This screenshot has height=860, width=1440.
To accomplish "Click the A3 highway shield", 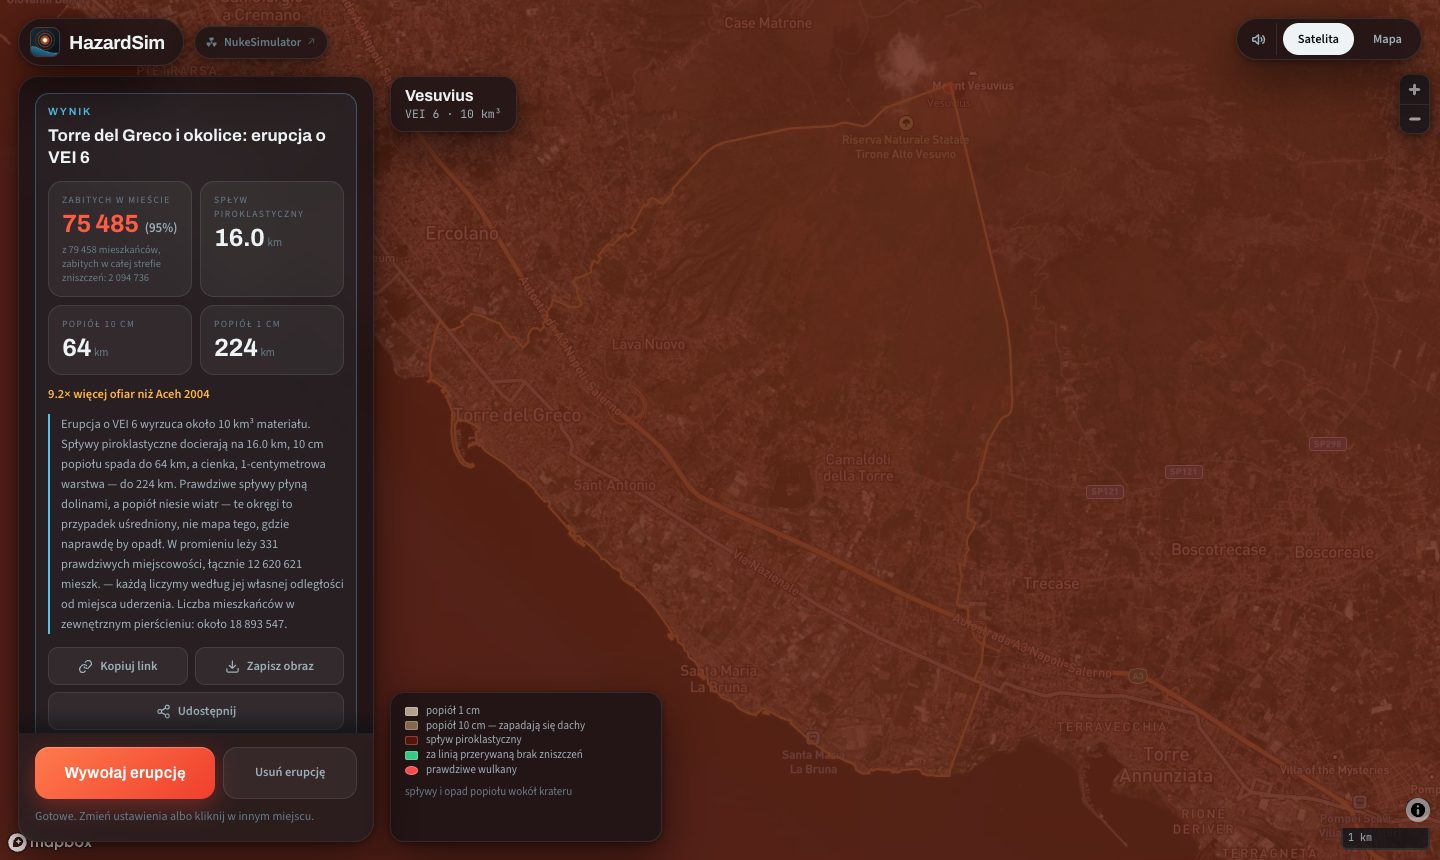I will [x=1137, y=676].
